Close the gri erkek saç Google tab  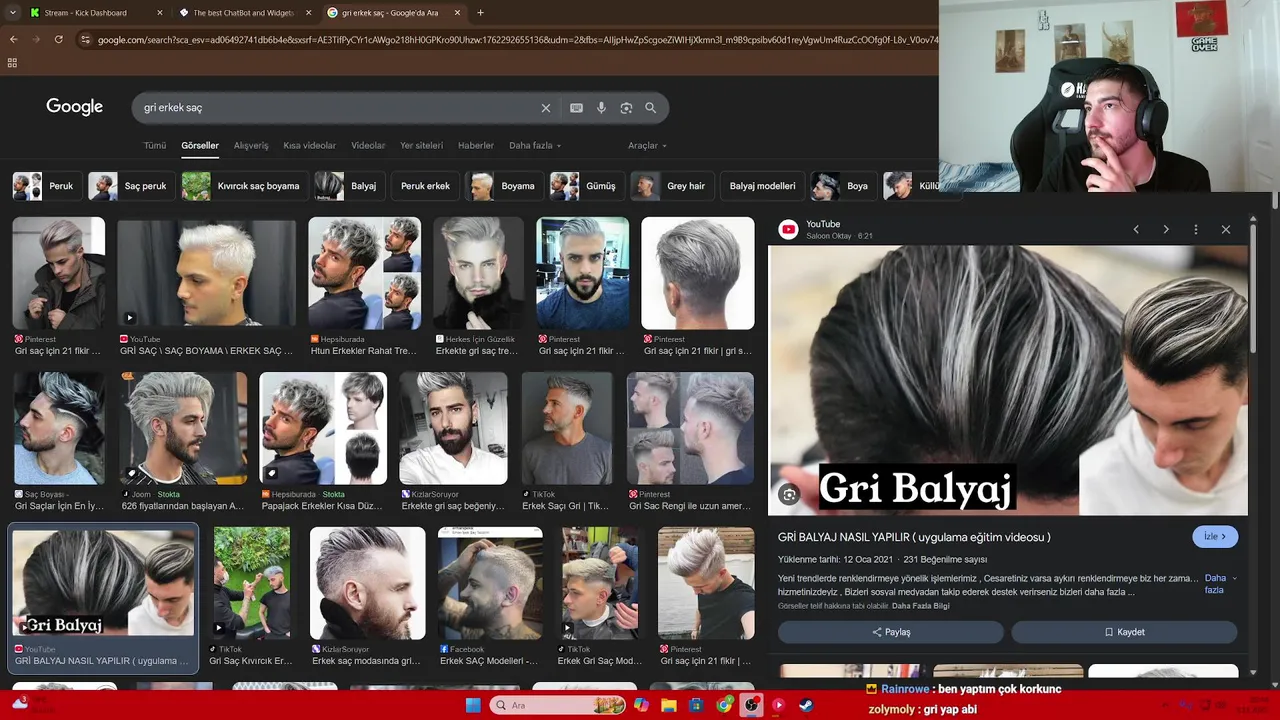point(457,13)
